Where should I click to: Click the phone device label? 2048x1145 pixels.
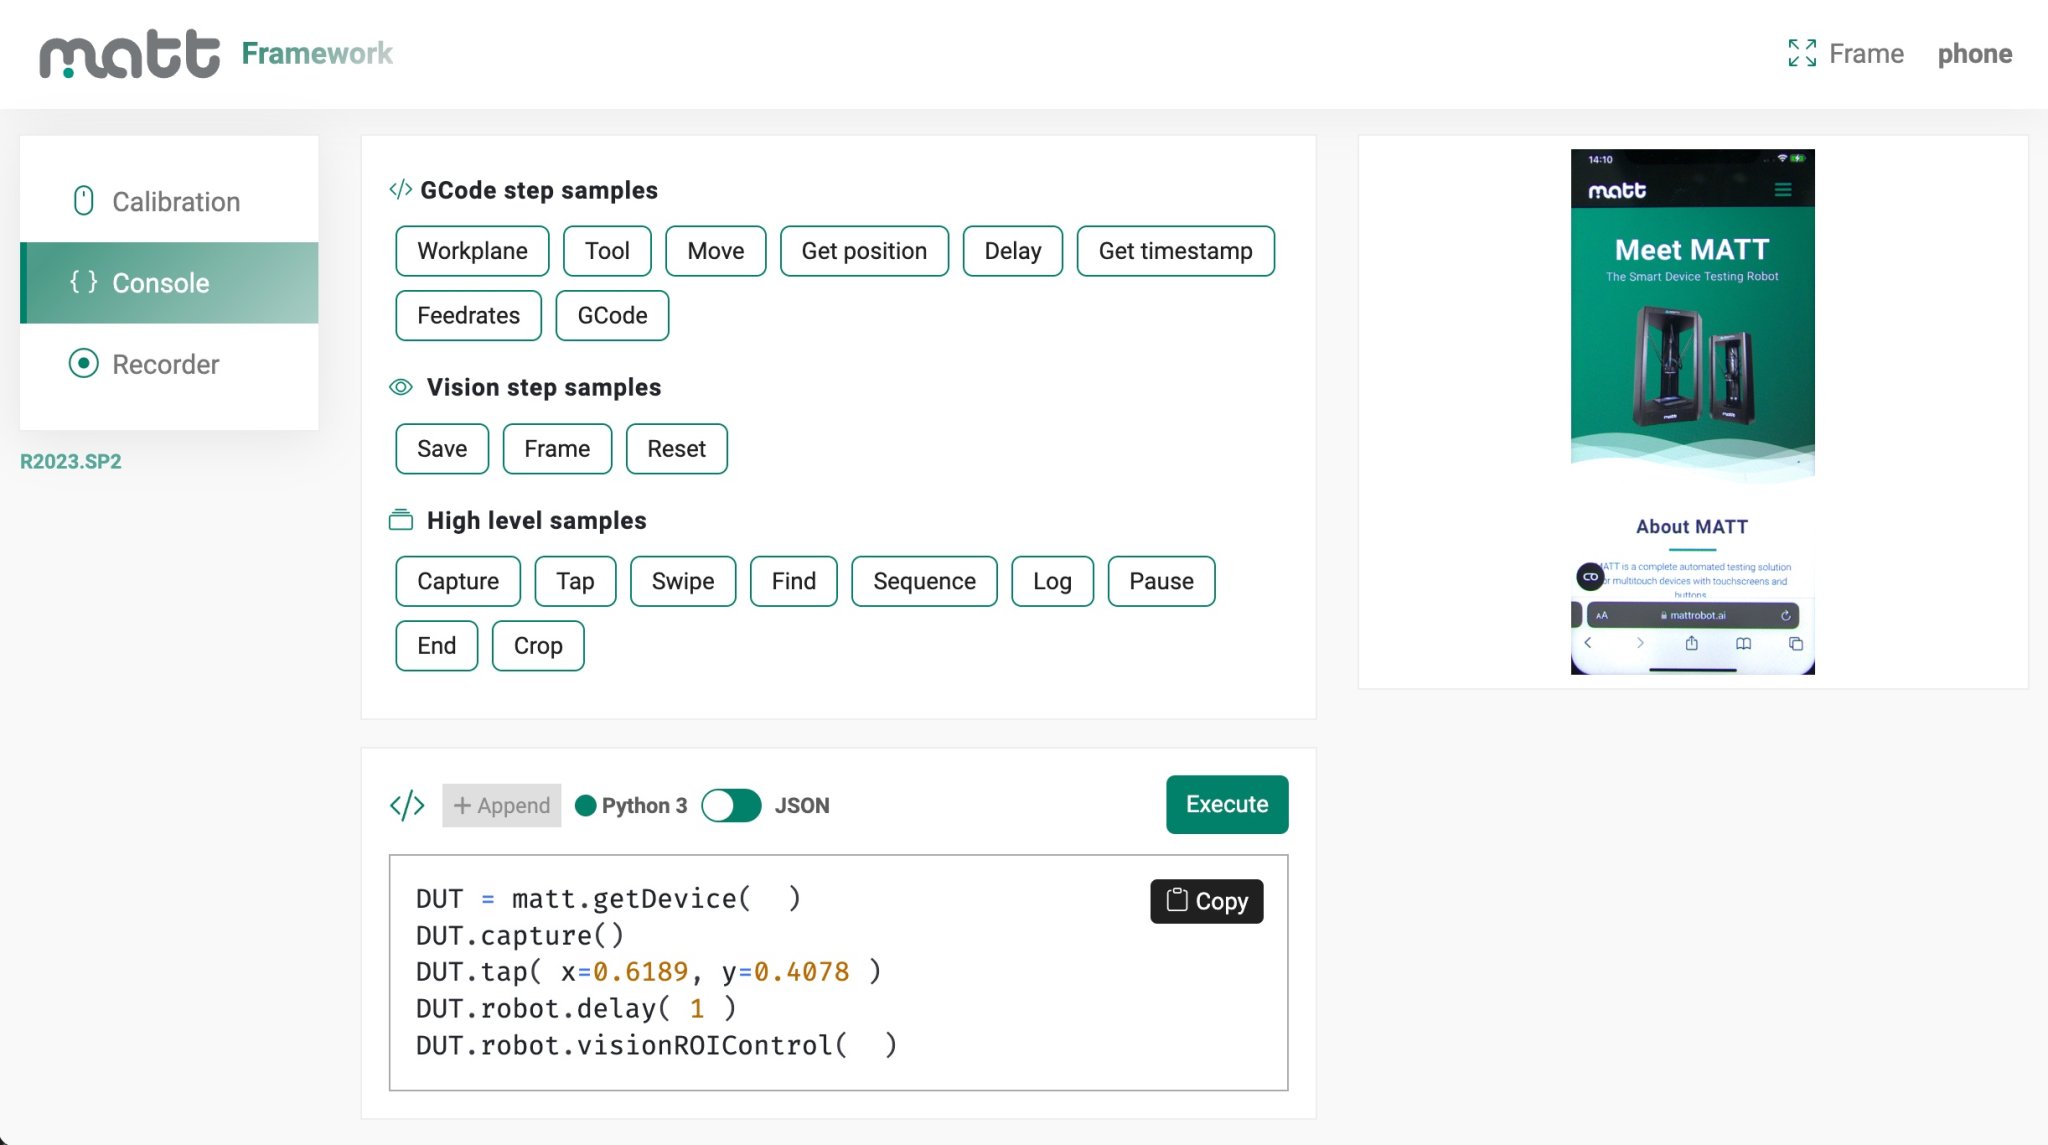tap(1974, 54)
